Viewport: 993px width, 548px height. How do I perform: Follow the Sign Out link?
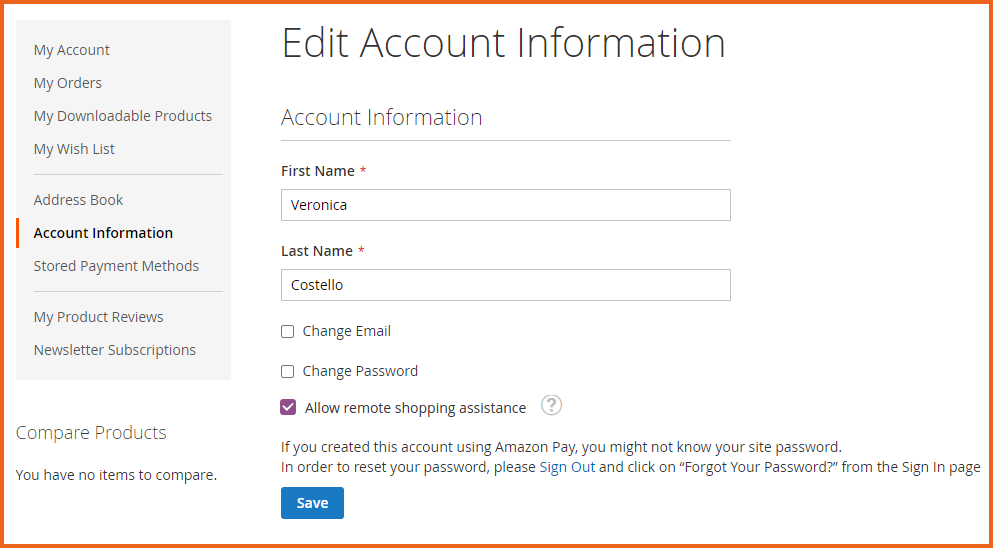tap(567, 467)
